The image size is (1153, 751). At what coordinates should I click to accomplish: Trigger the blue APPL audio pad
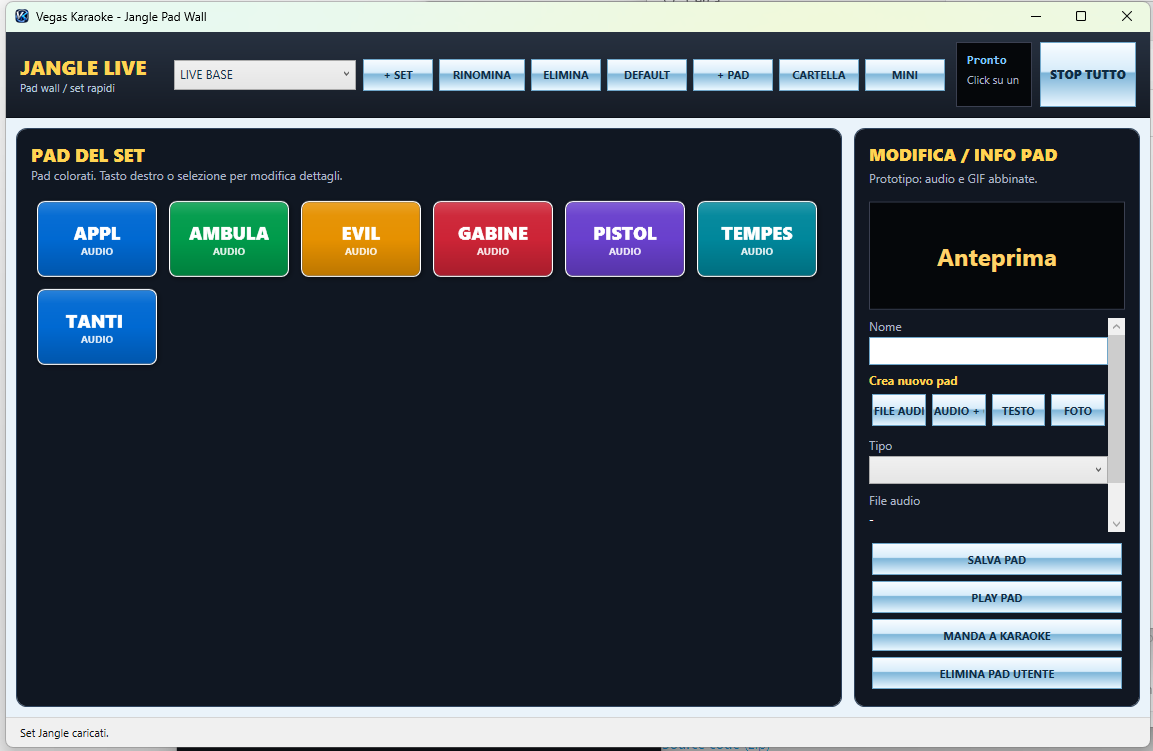coord(97,239)
